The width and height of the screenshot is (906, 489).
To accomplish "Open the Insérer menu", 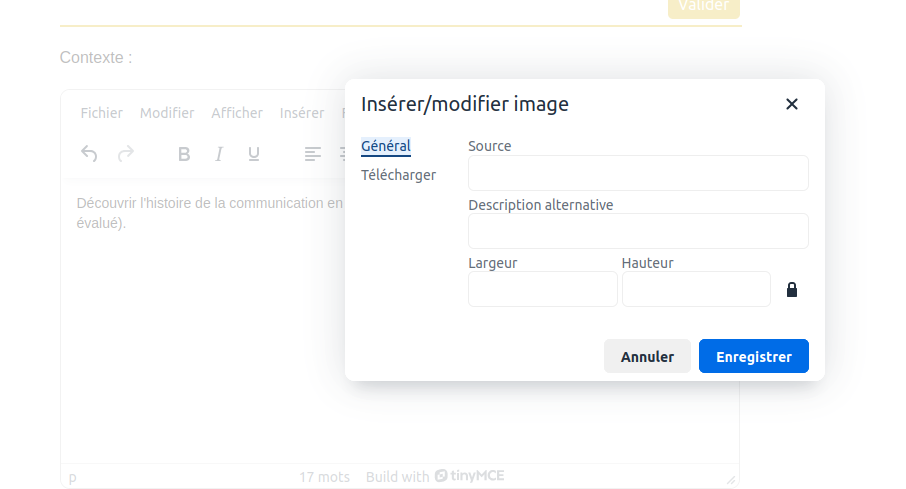I will click(x=302, y=113).
